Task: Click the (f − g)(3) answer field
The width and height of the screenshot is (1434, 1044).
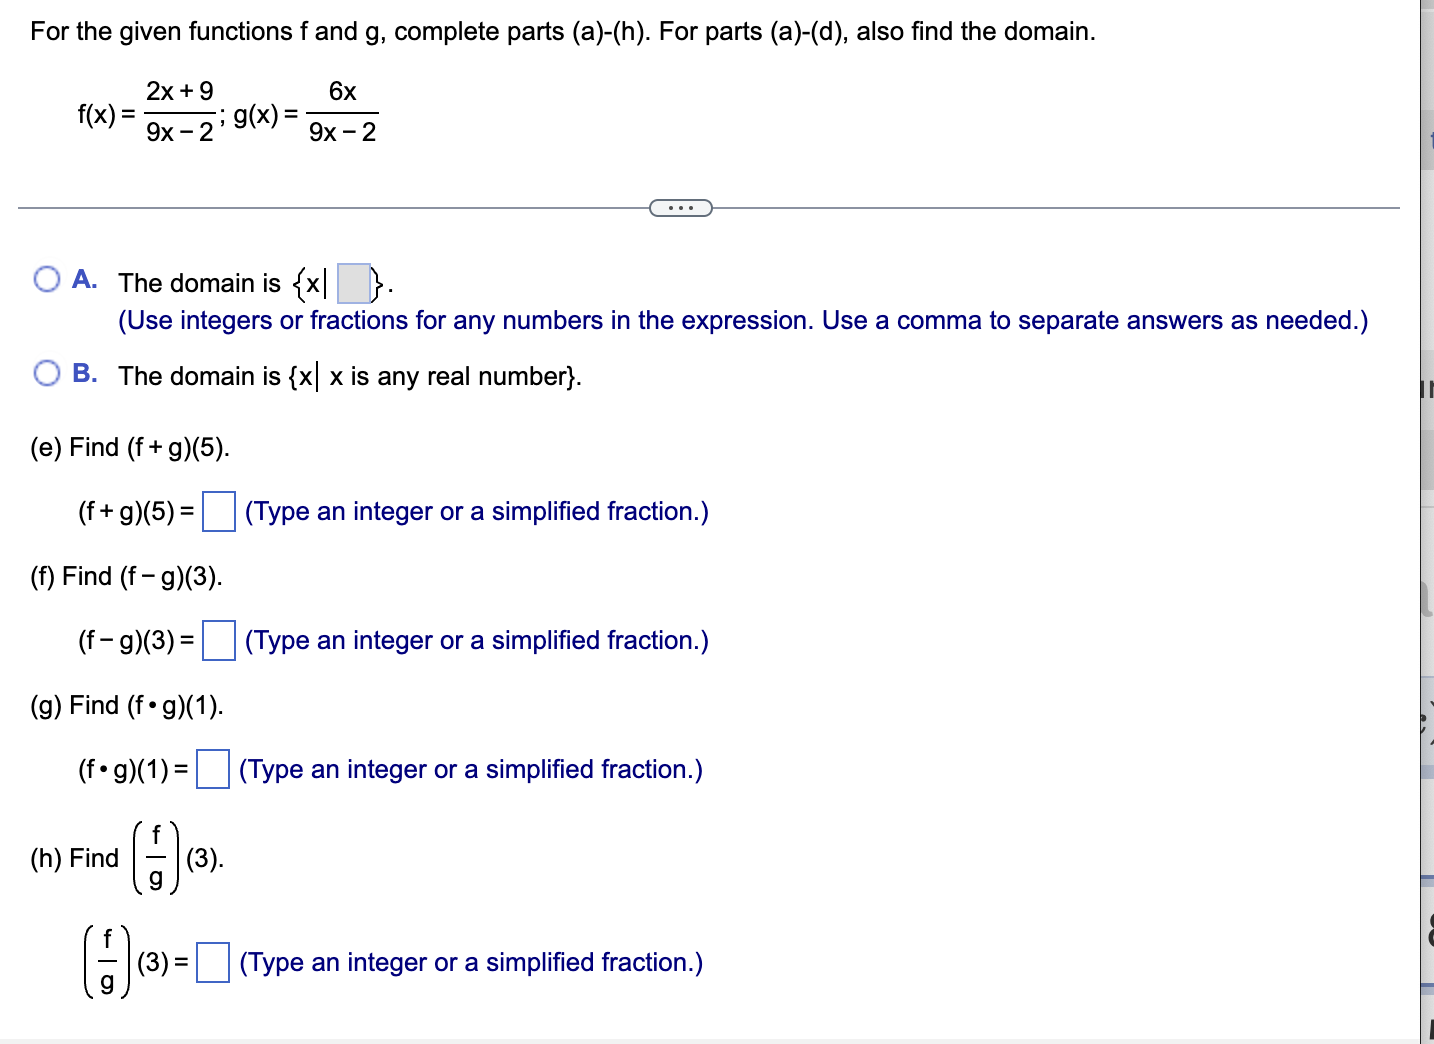Action: (x=218, y=641)
